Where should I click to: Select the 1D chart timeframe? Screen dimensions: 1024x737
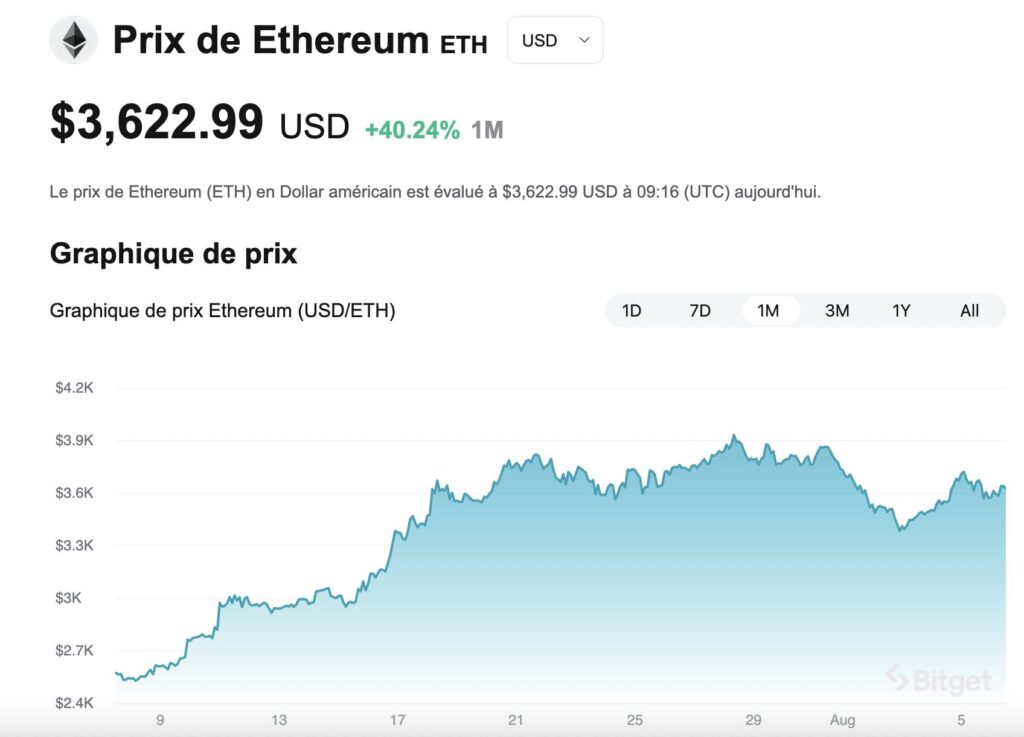coord(632,311)
